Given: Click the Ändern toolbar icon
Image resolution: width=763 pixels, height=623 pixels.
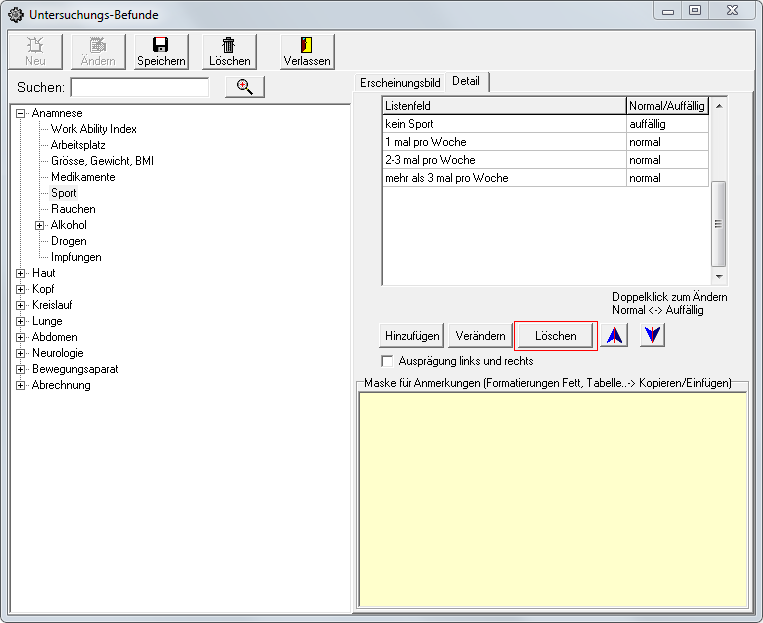Looking at the screenshot, I should tap(98, 45).
